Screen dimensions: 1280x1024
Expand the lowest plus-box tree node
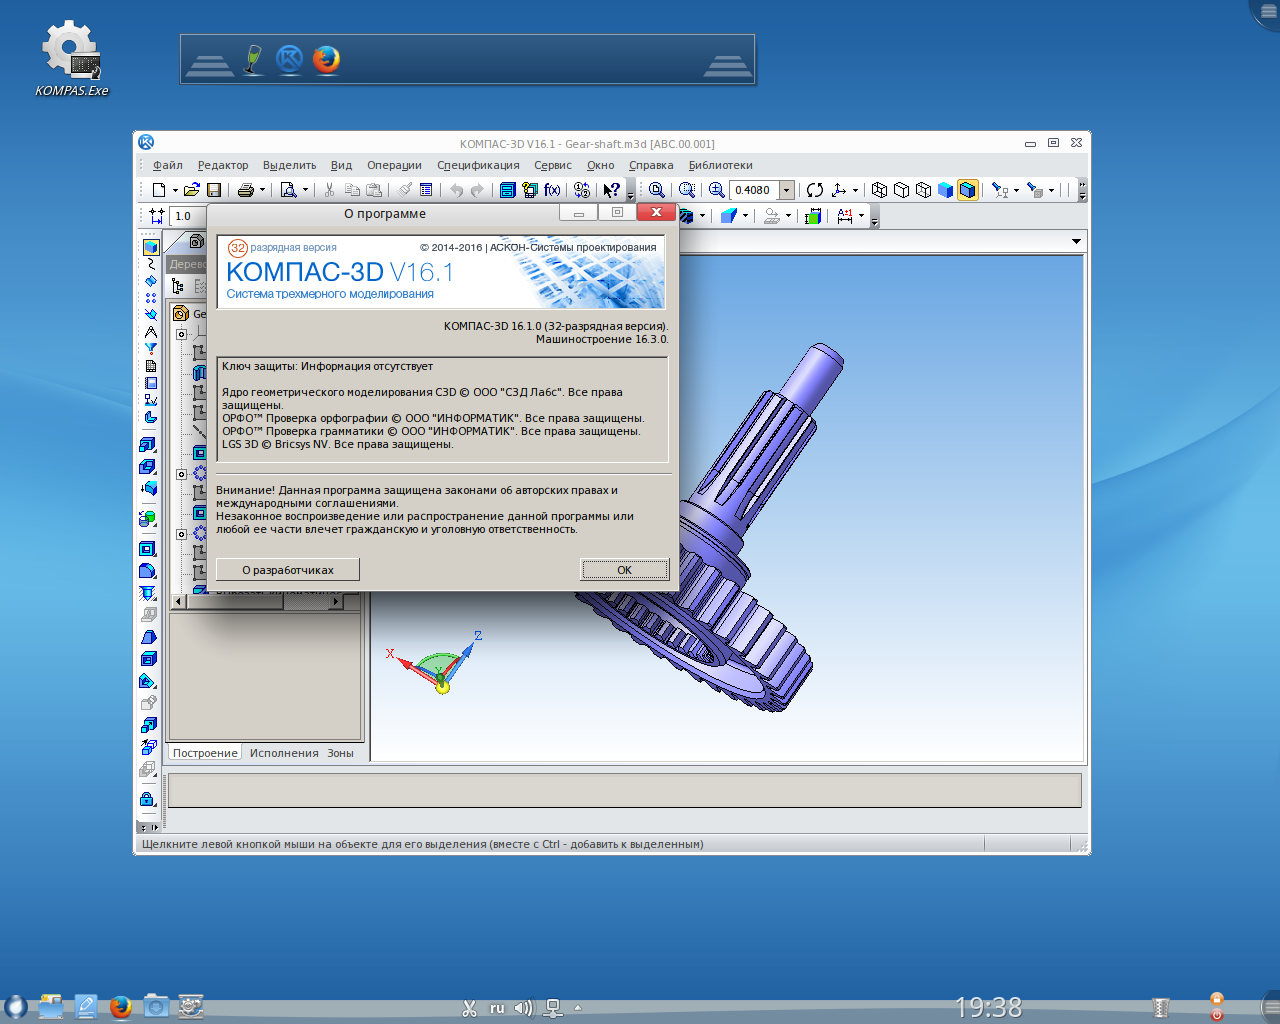point(182,534)
